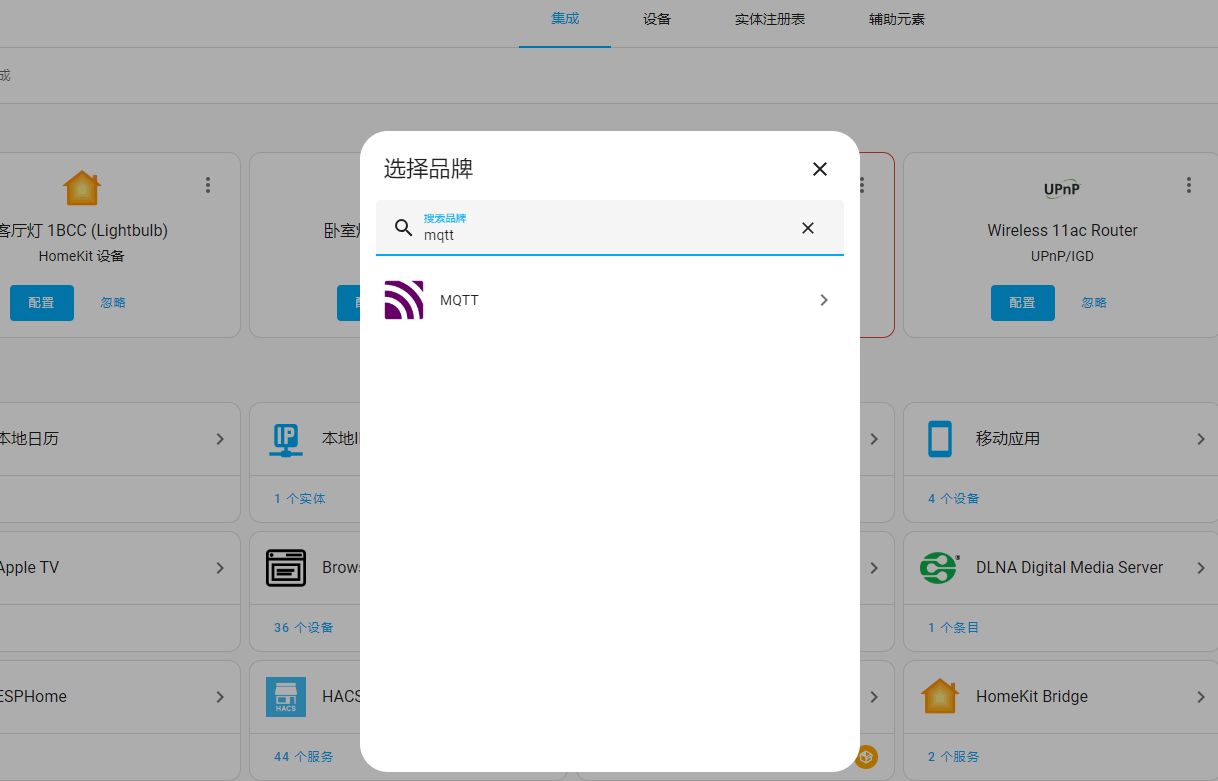Click the 移动应用 phone icon
This screenshot has width=1218, height=781.
939,439
